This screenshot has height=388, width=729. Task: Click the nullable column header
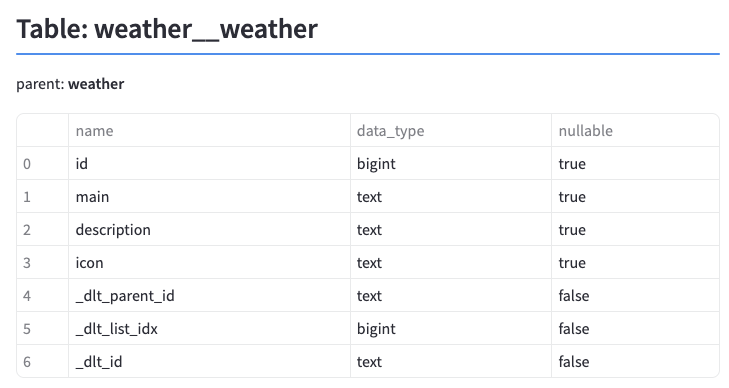635,131
